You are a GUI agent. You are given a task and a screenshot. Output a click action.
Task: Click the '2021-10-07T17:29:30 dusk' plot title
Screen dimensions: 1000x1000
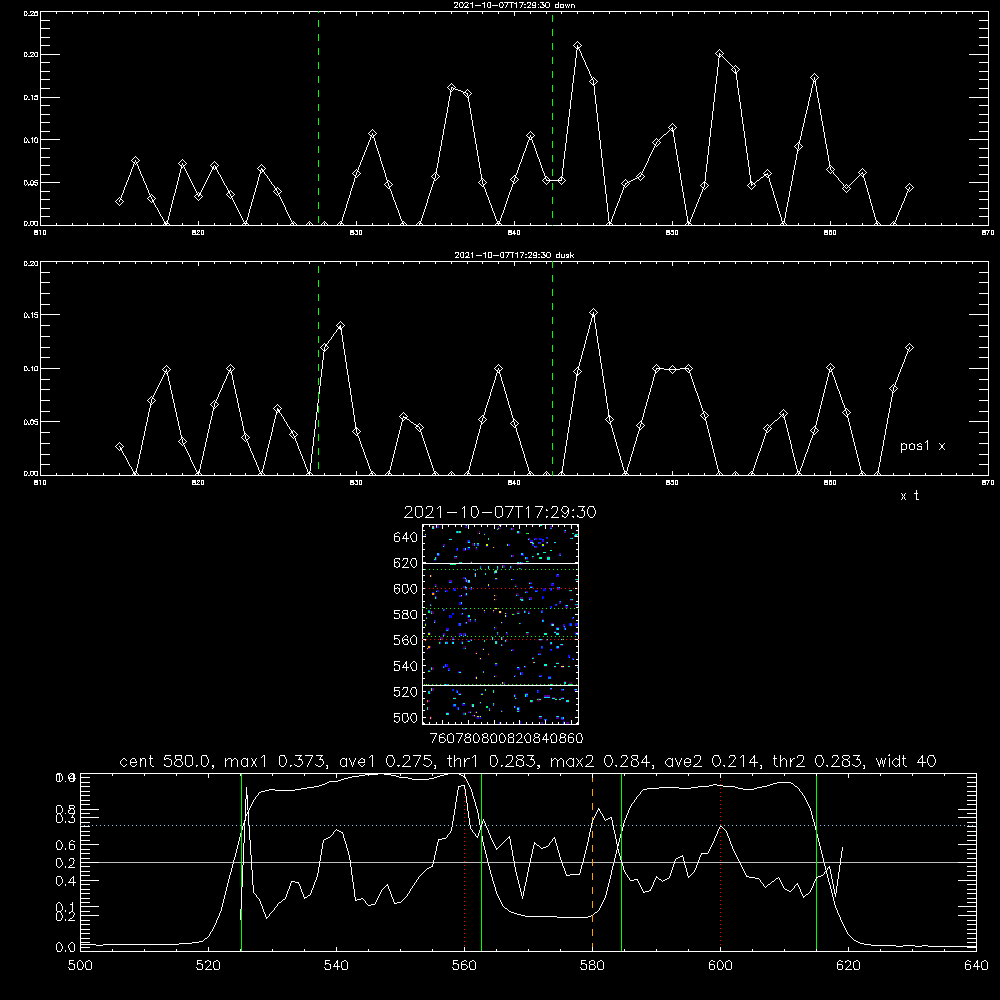tap(514, 255)
